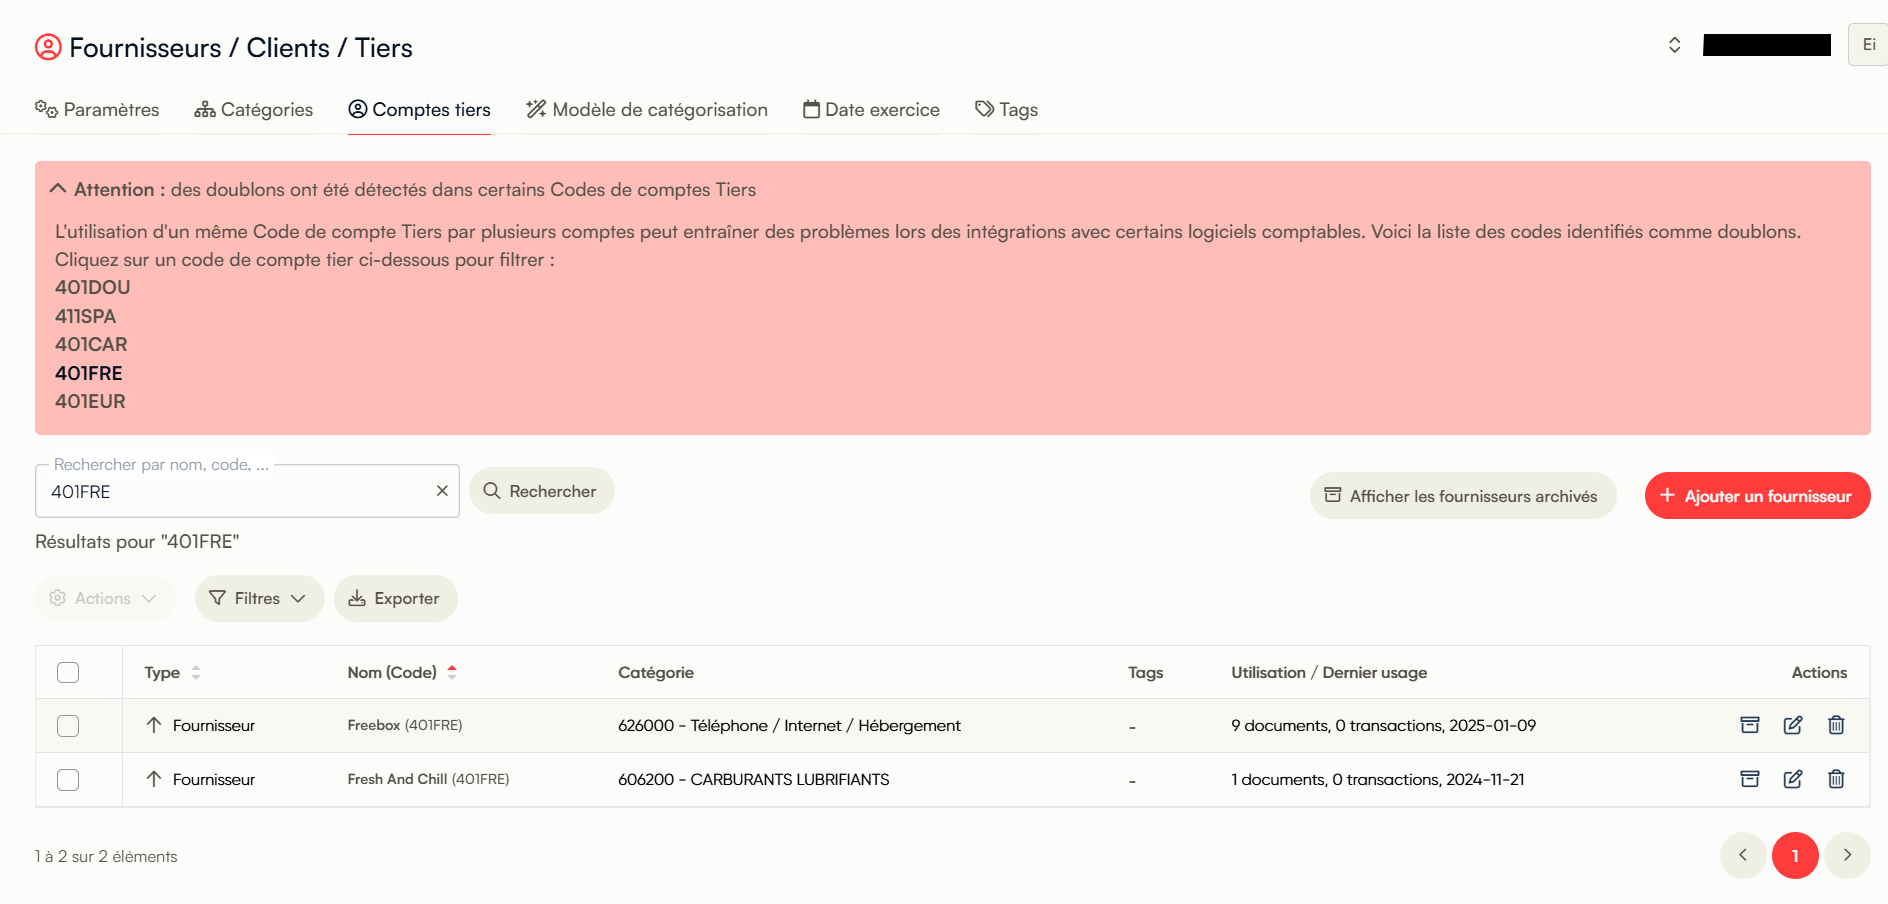Open the Modèle de catégorisation tab
Image resolution: width=1888 pixels, height=904 pixels.
[x=647, y=110]
